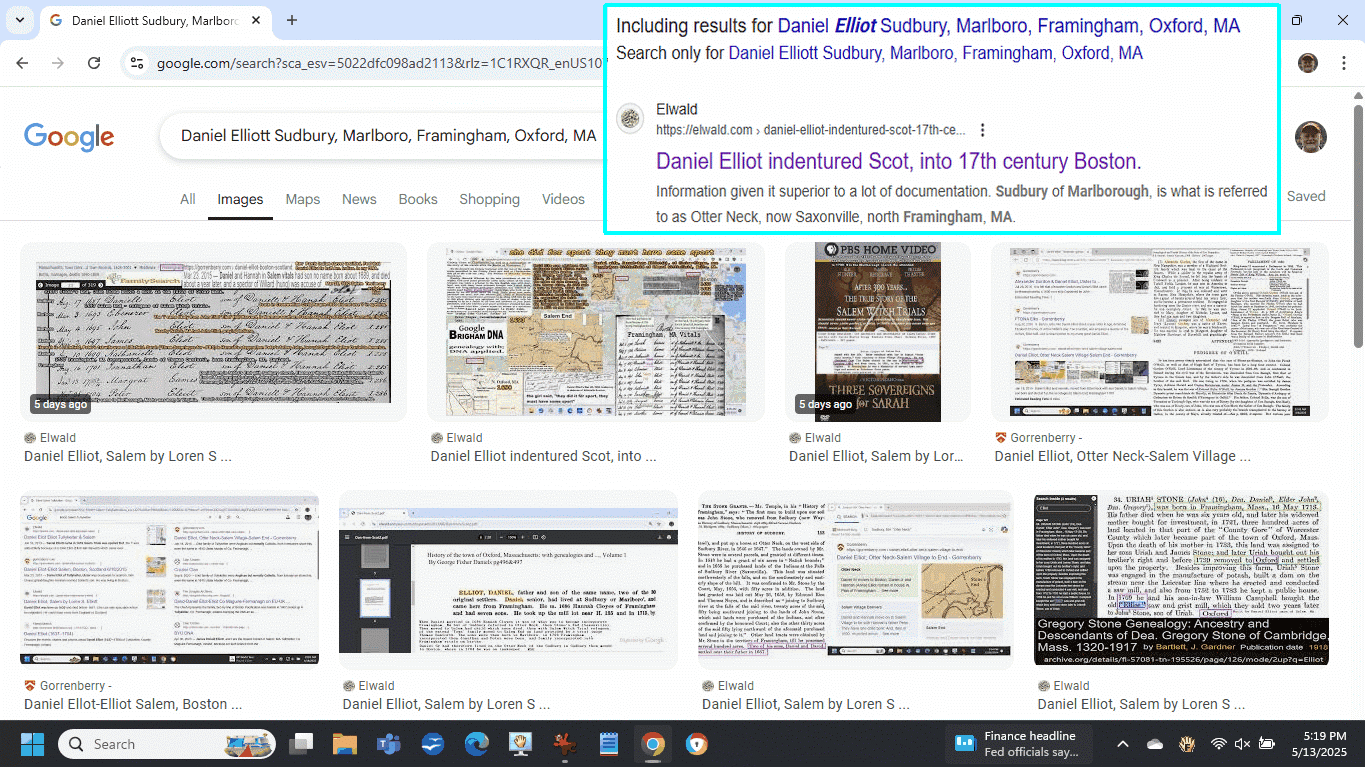Open the PBS Home Video thumbnail
1365x767 pixels.
tap(878, 332)
